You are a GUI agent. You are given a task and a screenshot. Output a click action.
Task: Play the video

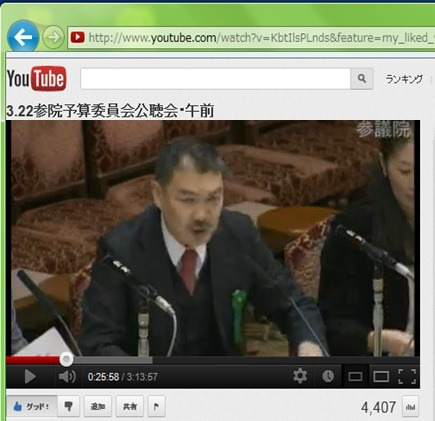tap(30, 377)
